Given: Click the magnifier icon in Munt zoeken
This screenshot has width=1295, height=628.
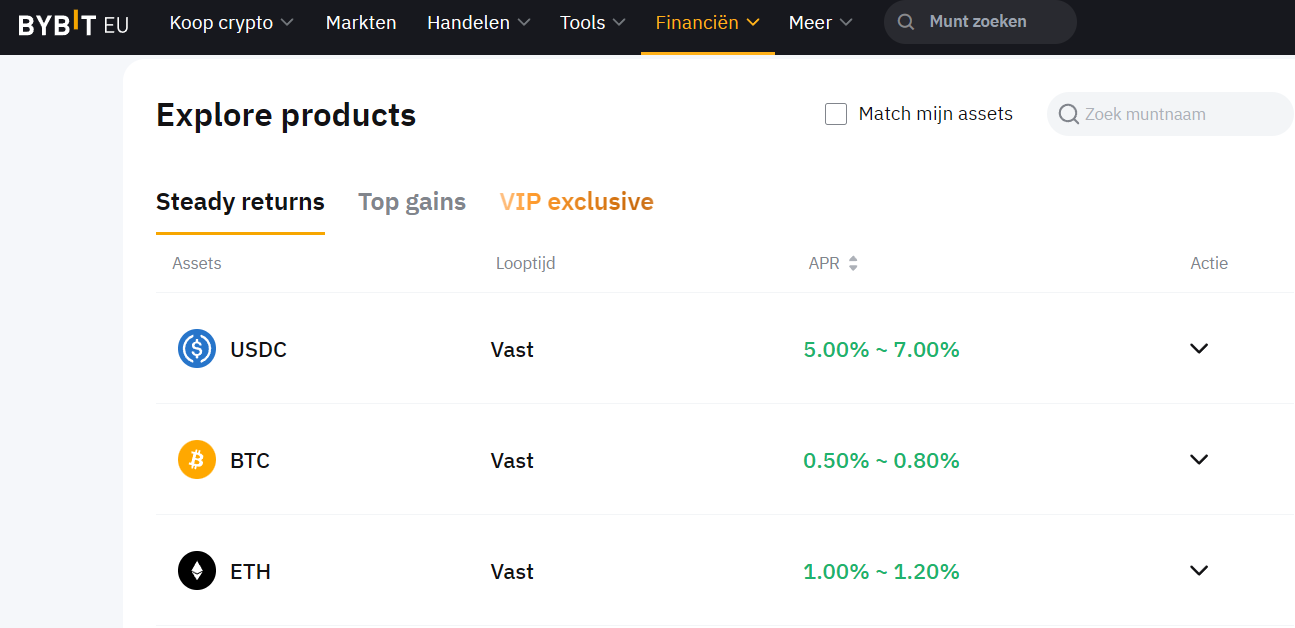Looking at the screenshot, I should point(906,22).
